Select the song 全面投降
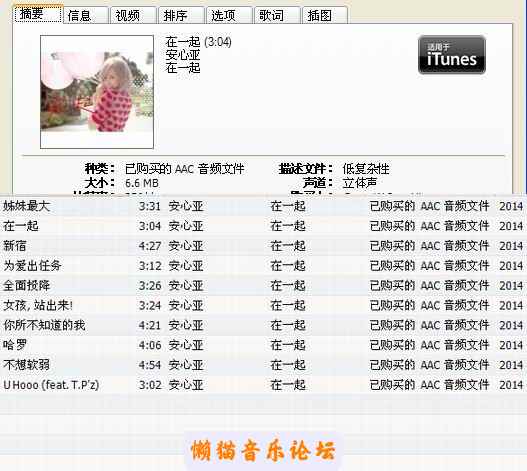This screenshot has height=471, width=527. click(x=264, y=285)
